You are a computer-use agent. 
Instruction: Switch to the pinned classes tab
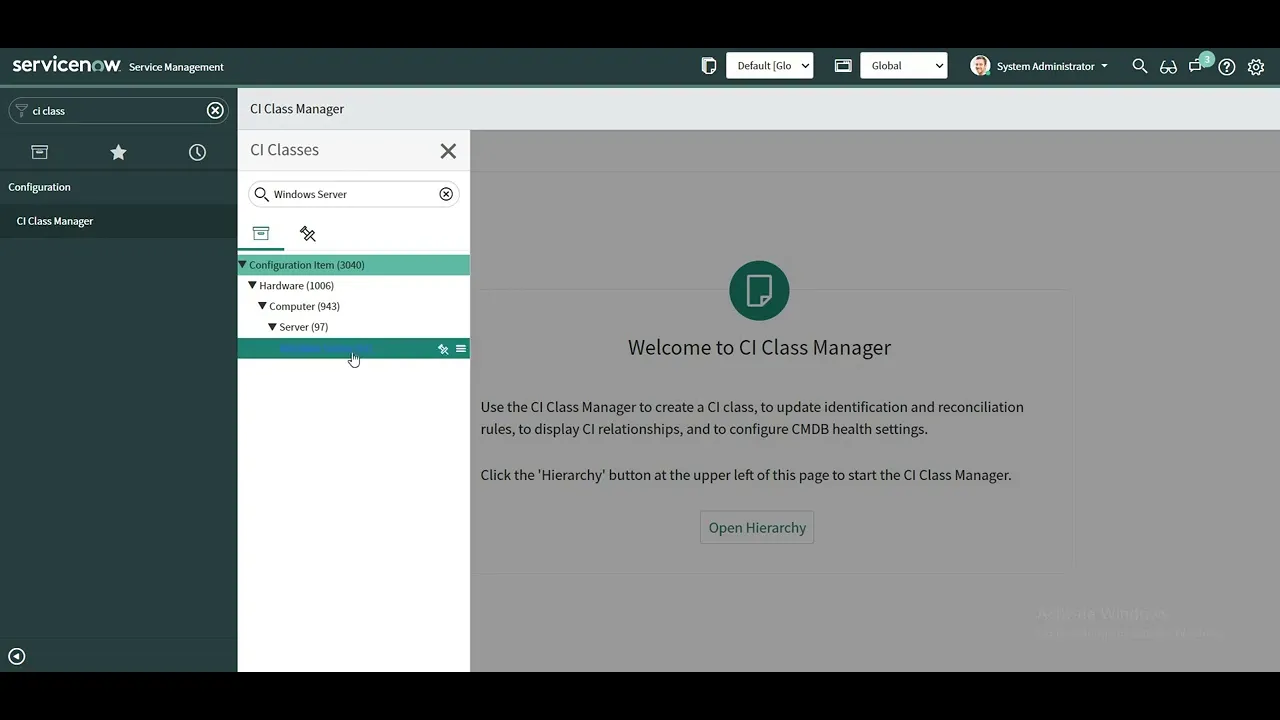click(x=308, y=234)
